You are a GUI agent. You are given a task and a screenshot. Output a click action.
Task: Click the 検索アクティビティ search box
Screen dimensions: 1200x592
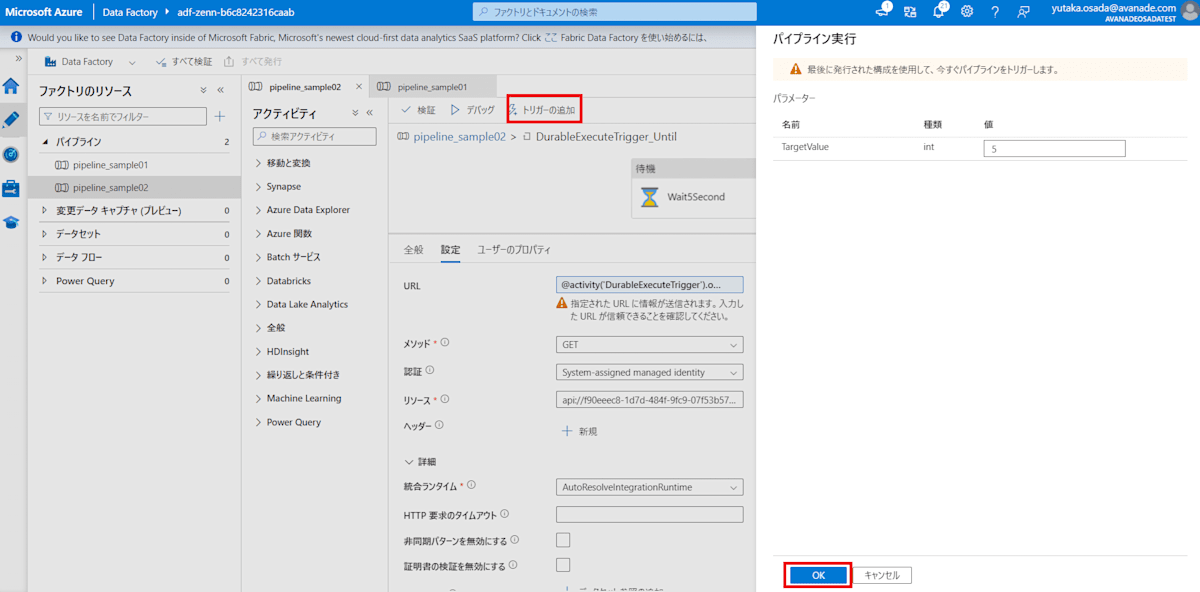coord(314,136)
